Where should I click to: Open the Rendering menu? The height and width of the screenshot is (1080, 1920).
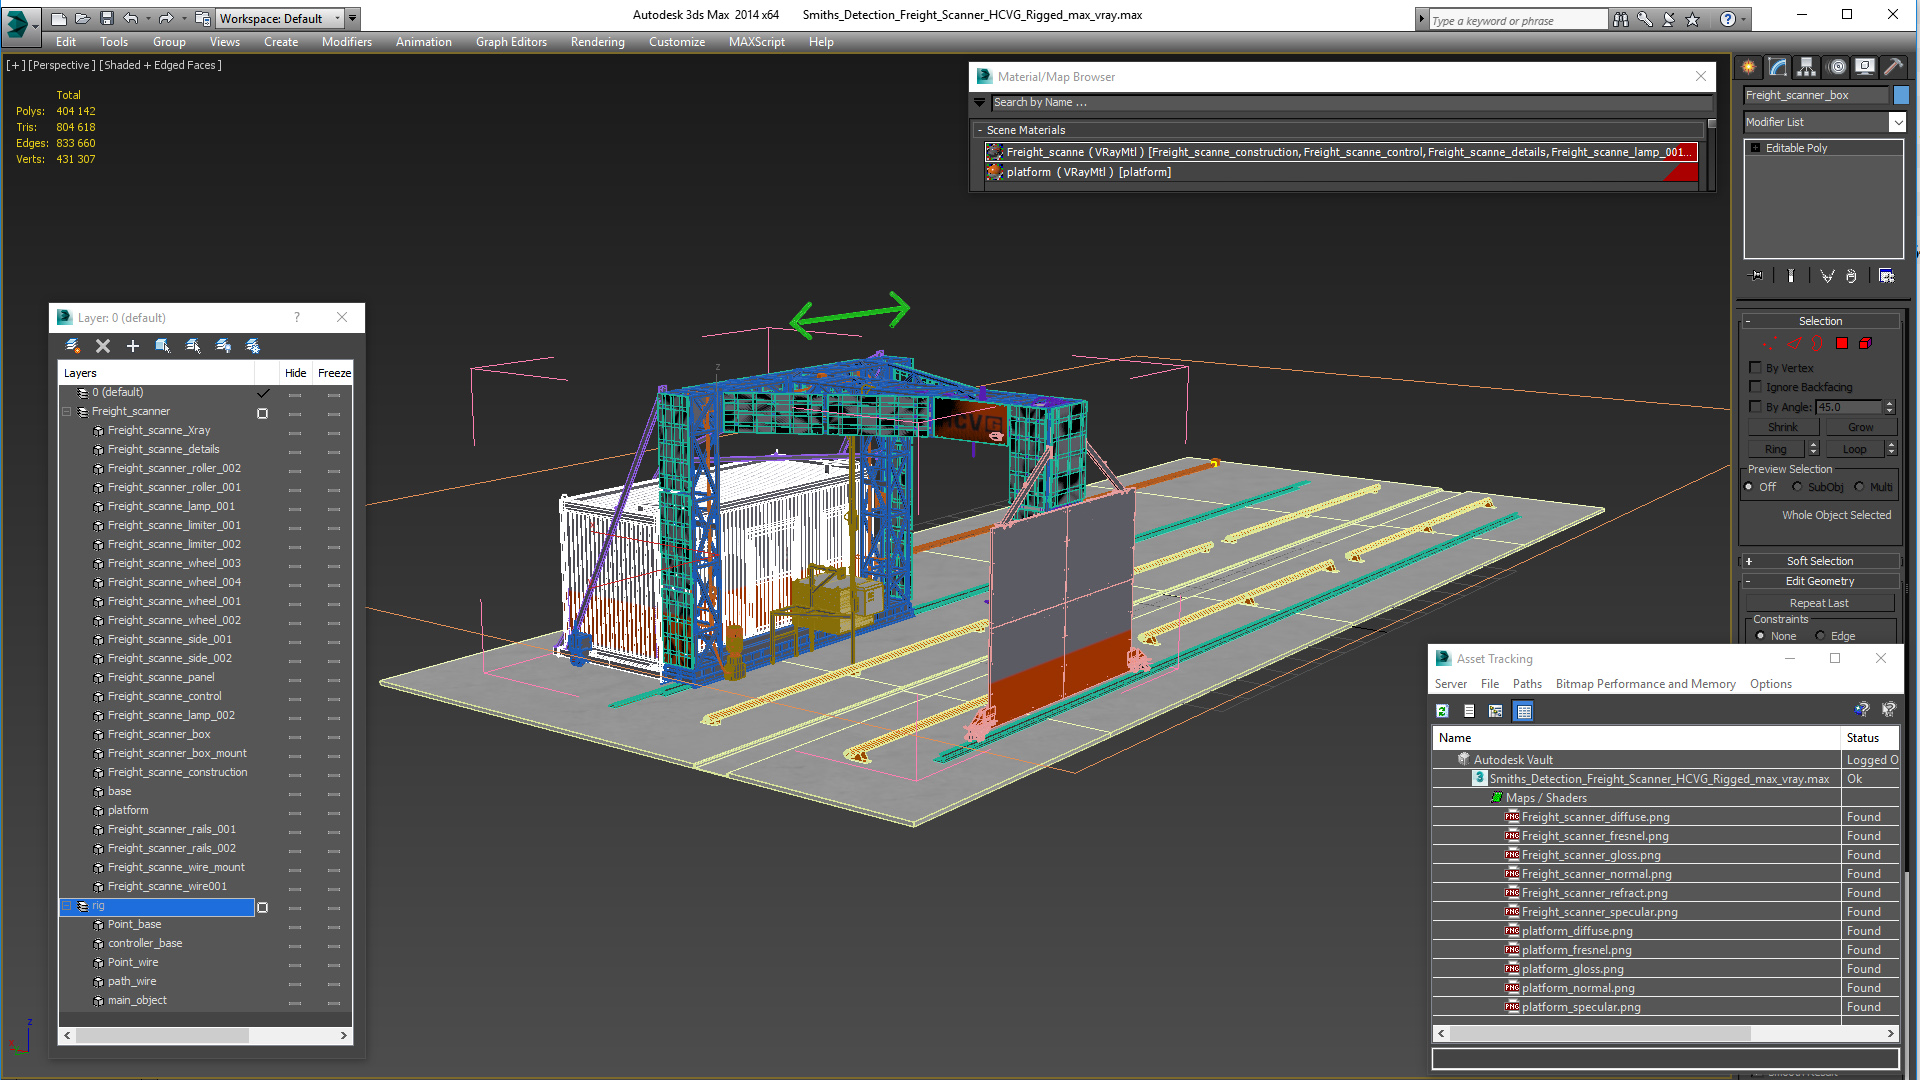click(597, 42)
